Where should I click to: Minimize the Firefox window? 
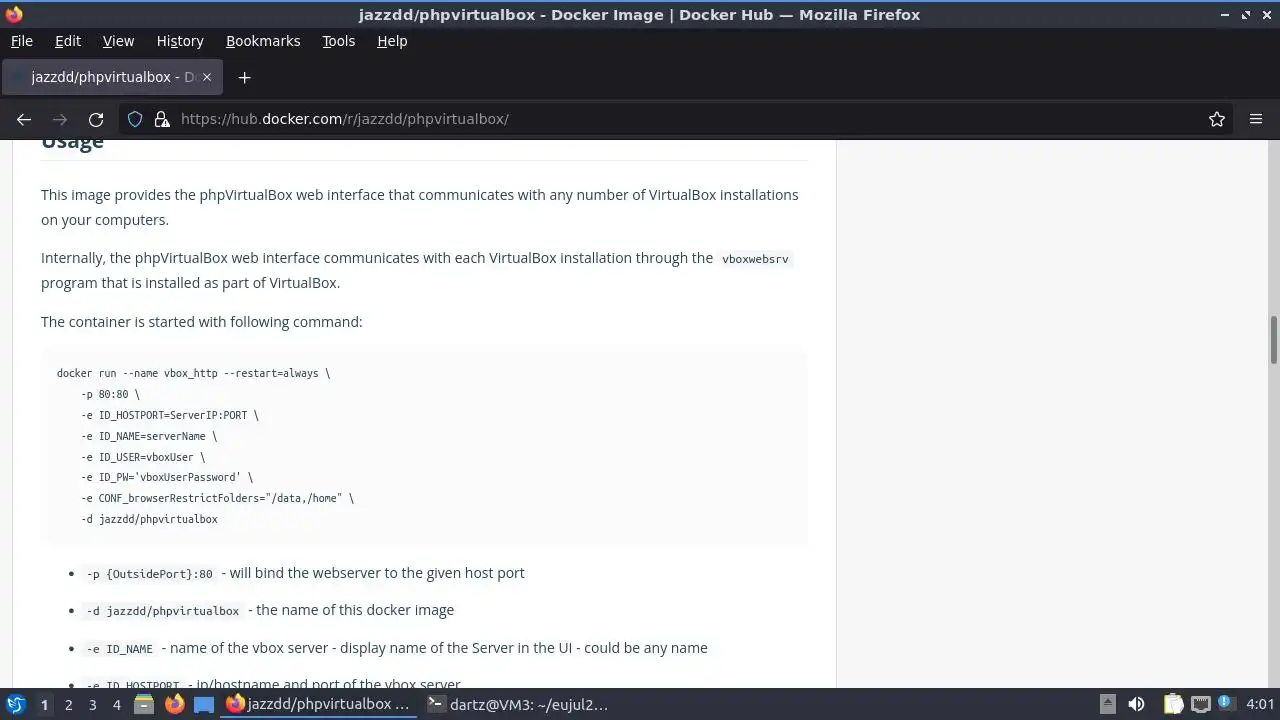[x=1224, y=14]
